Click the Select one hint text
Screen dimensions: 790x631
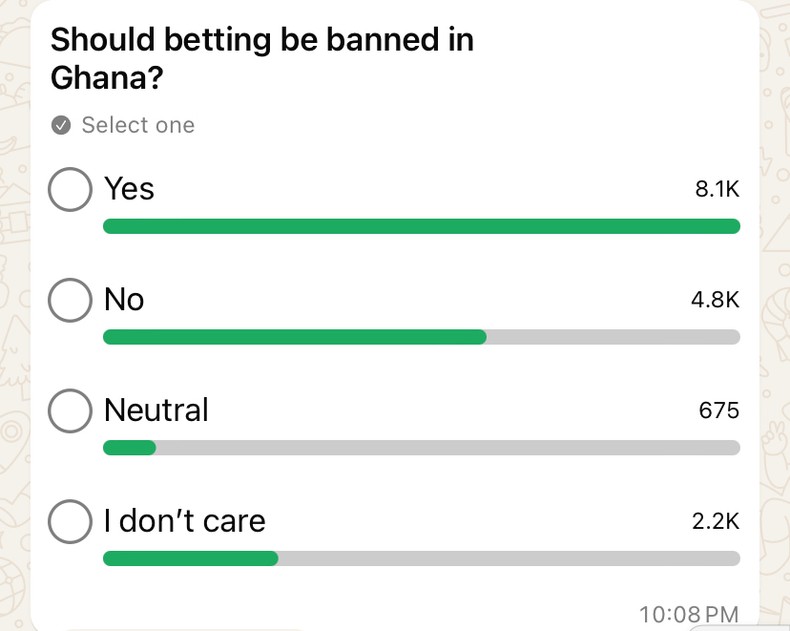[138, 126]
